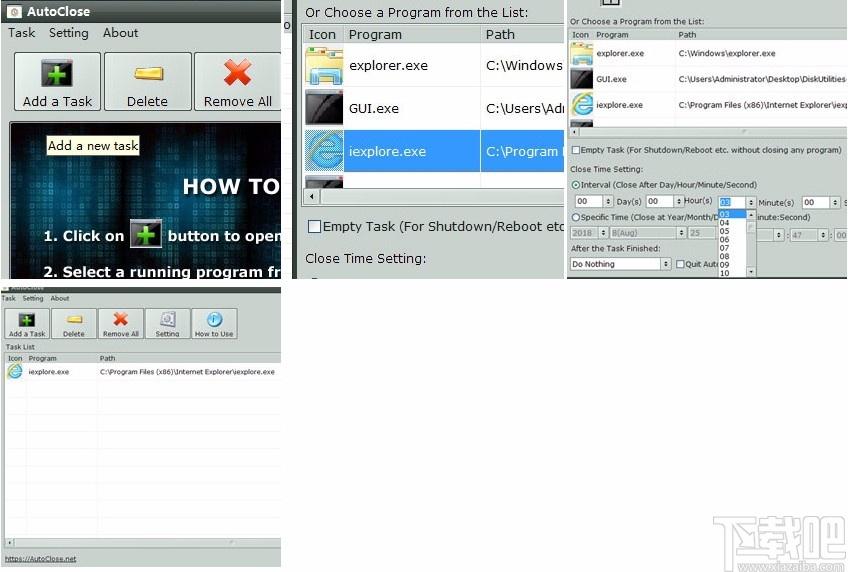Click the minute dropdown list scroll-up arrow
848x572 pixels.
click(751, 215)
